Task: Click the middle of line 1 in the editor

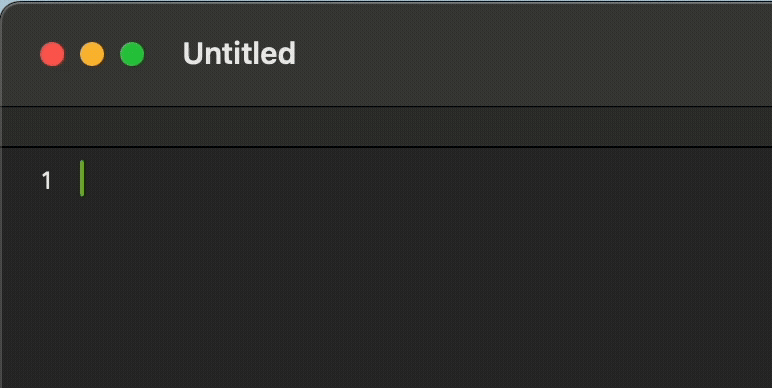Action: (423, 180)
